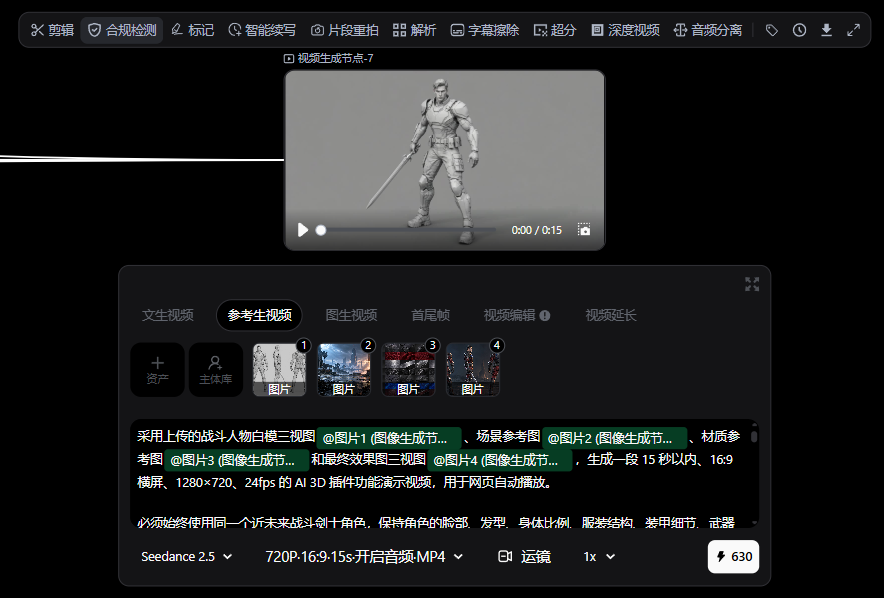Open the history clock icon
Screen dimensions: 884x598
pos(799,30)
